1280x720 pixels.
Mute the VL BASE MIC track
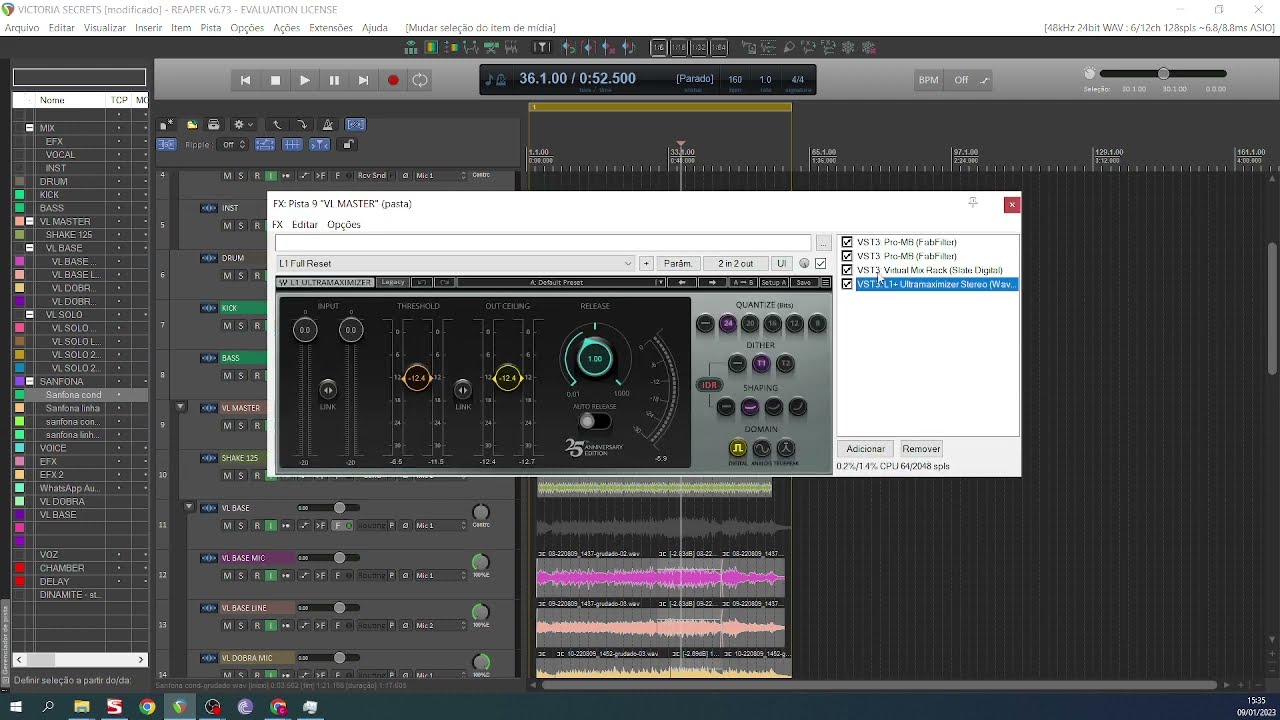pyautogui.click(x=227, y=576)
